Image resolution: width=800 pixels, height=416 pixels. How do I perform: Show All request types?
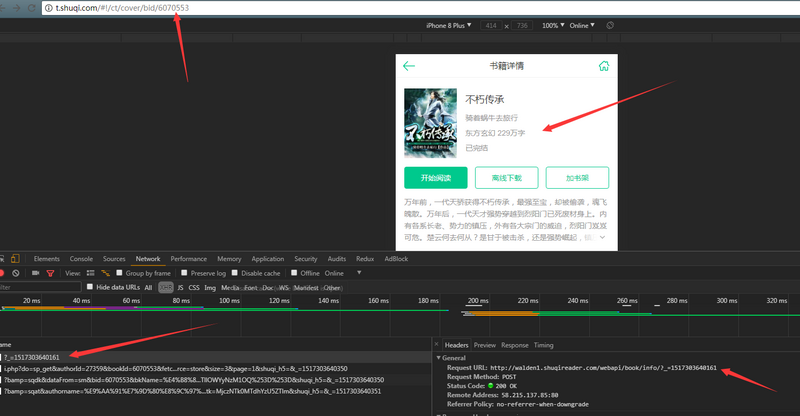[x=148, y=287]
